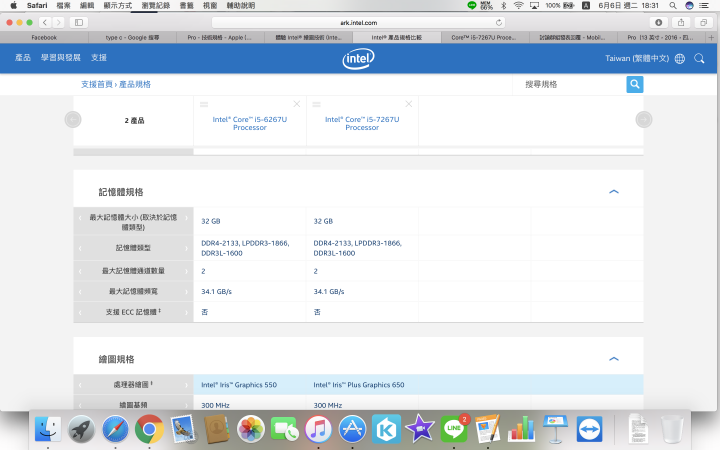Image resolution: width=720 pixels, height=450 pixels.
Task: Show all tabs overview in Safari
Action: pos(703,22)
